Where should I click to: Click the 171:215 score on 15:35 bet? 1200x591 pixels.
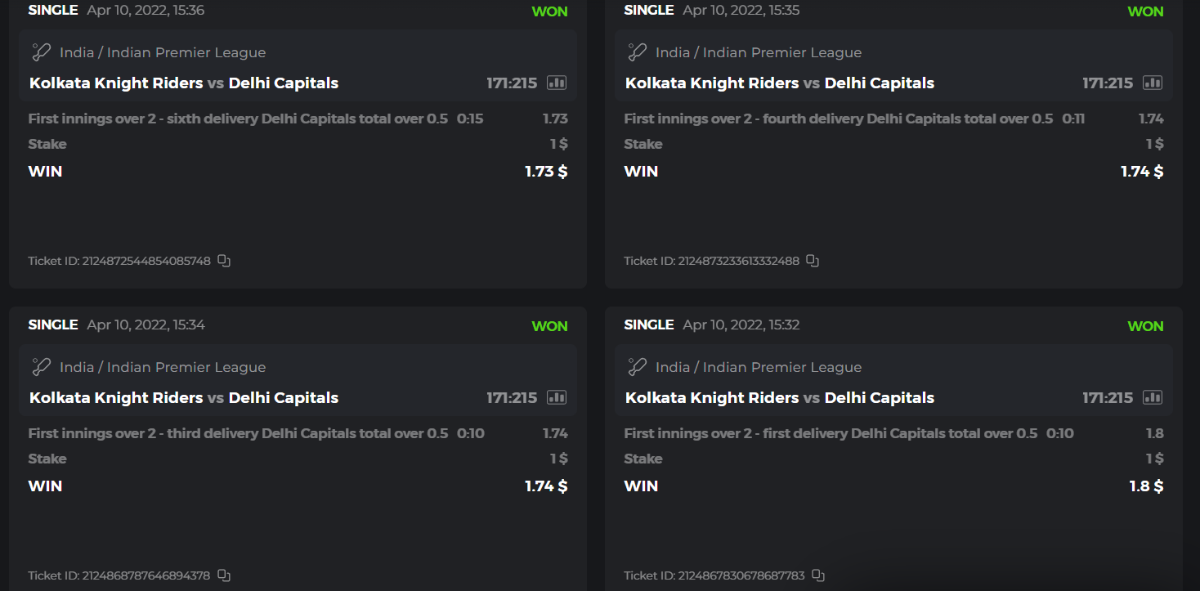coord(1107,83)
